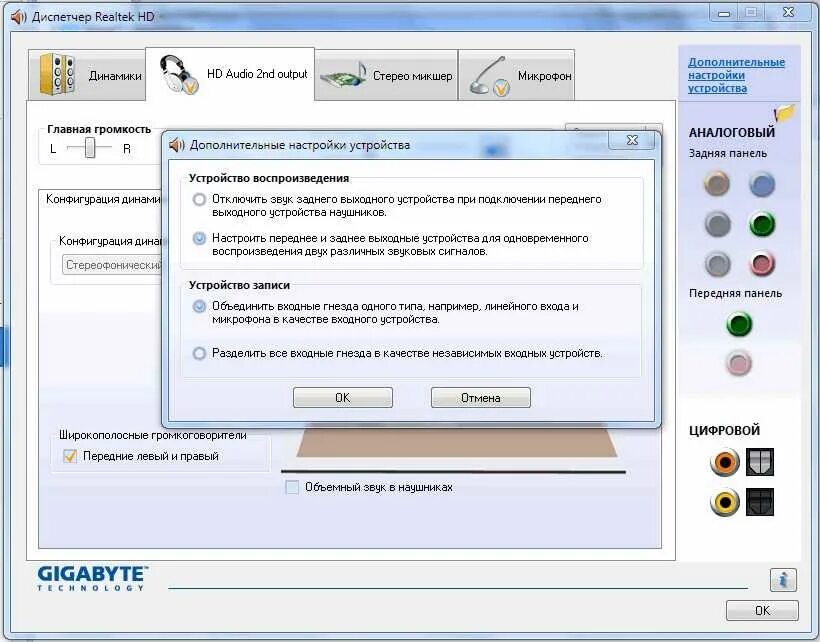
Task: Click the green rear panel jack
Action: (761, 224)
